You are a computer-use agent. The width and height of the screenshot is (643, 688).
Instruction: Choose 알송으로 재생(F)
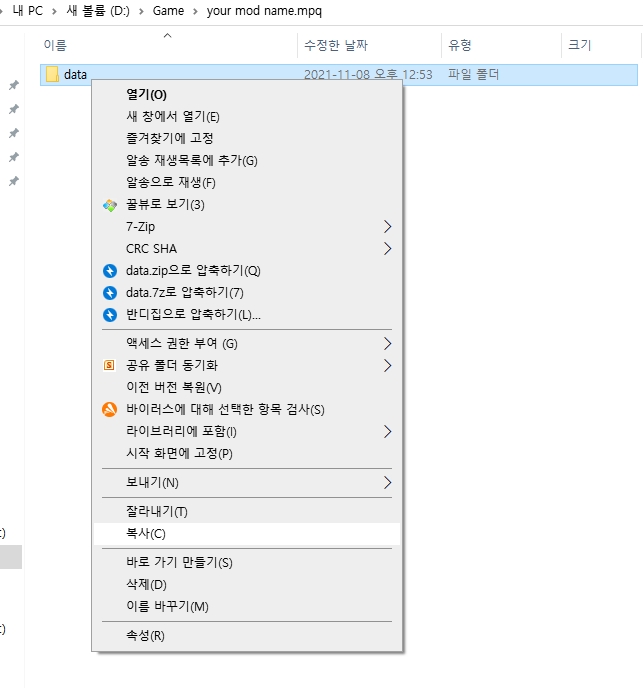pyautogui.click(x=247, y=183)
